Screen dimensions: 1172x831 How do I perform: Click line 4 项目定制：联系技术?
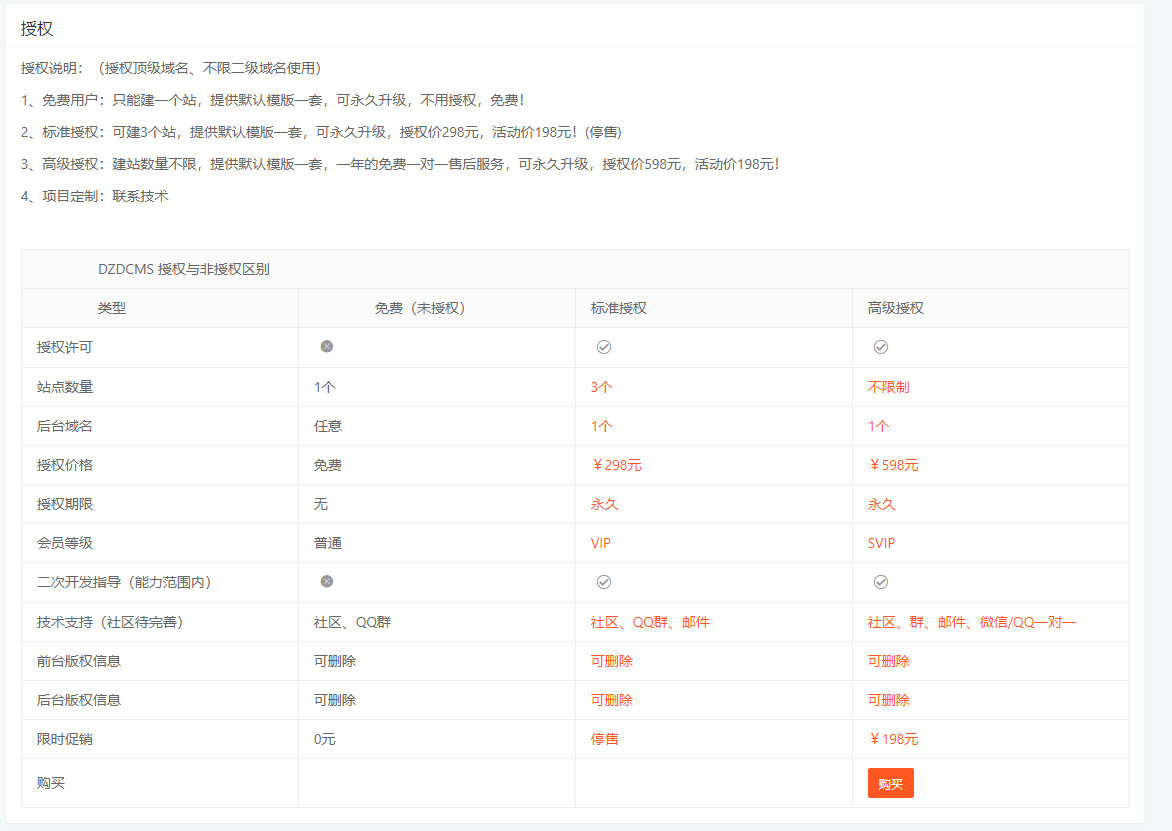(95, 197)
